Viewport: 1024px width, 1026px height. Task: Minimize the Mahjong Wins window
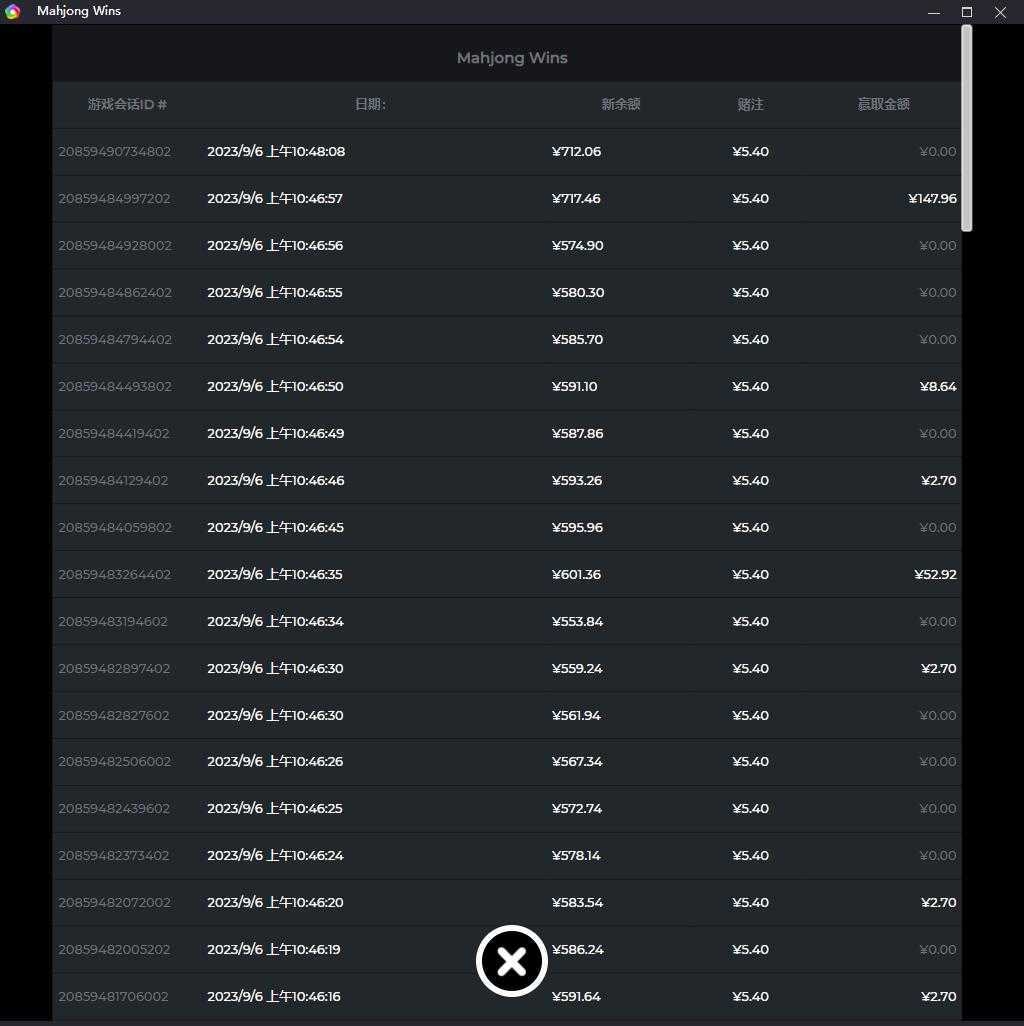tap(934, 12)
